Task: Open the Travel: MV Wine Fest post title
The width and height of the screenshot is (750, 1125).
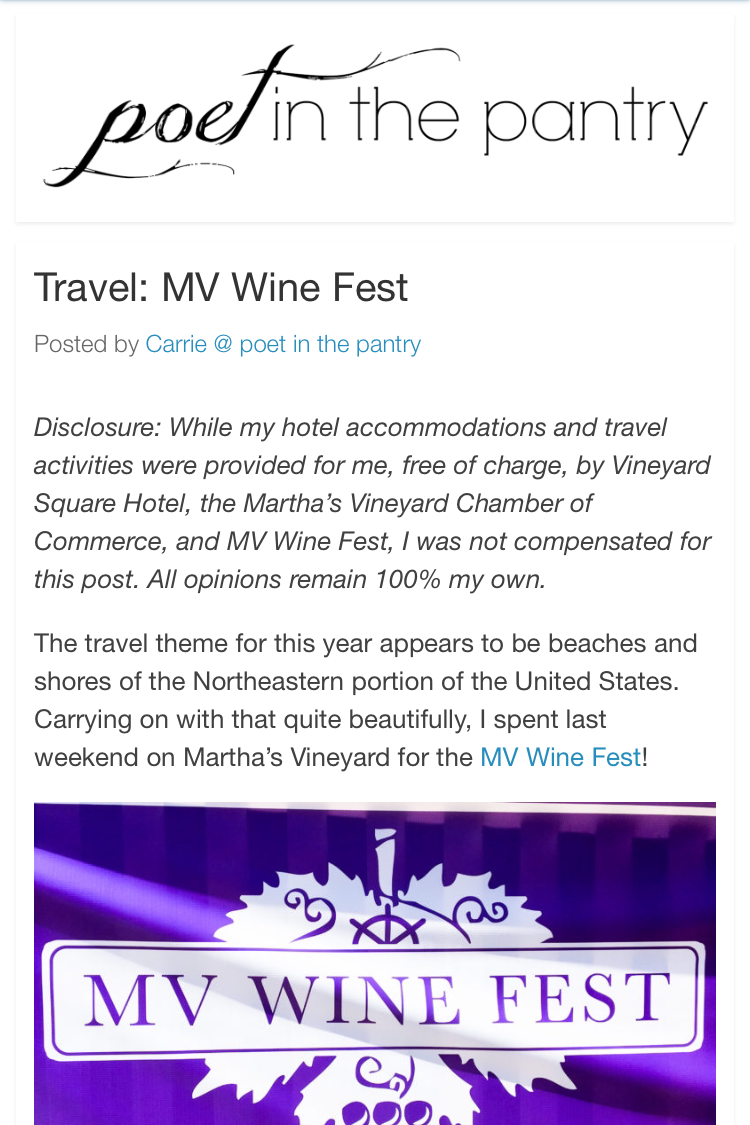Action: coord(220,288)
